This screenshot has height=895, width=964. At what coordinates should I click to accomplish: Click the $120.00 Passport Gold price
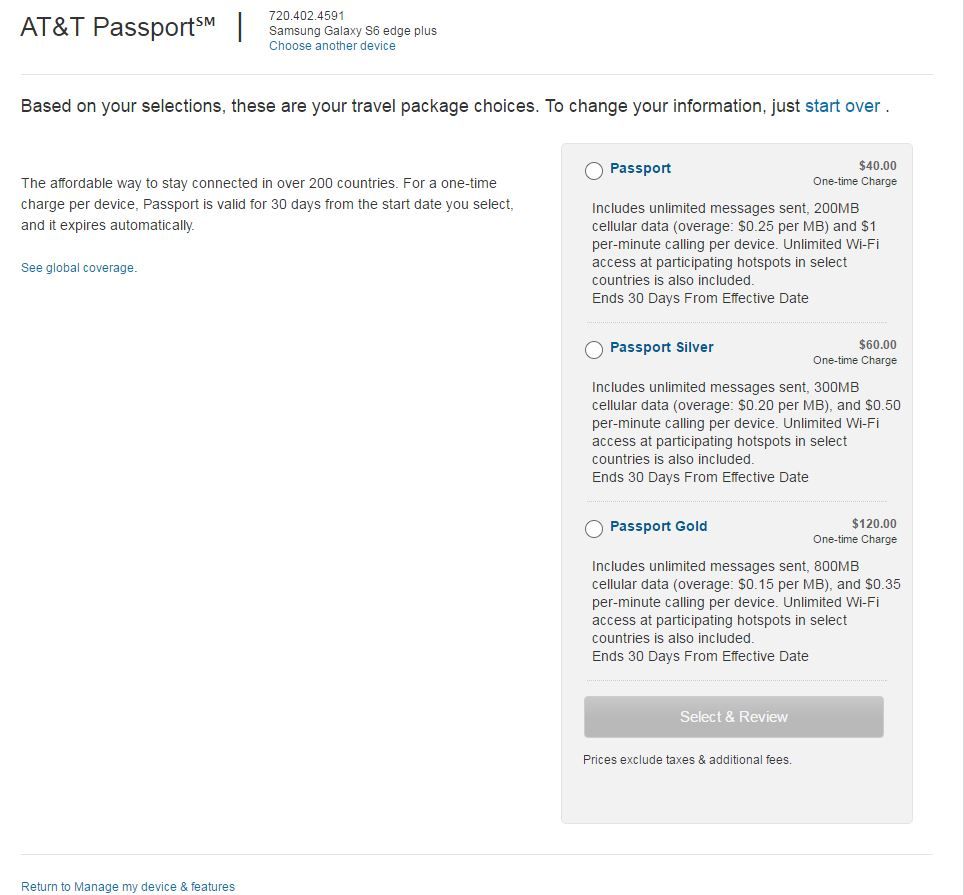(x=874, y=524)
